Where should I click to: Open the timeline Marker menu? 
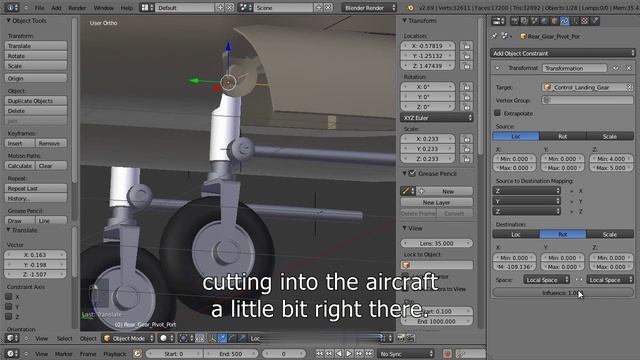click(x=64, y=354)
